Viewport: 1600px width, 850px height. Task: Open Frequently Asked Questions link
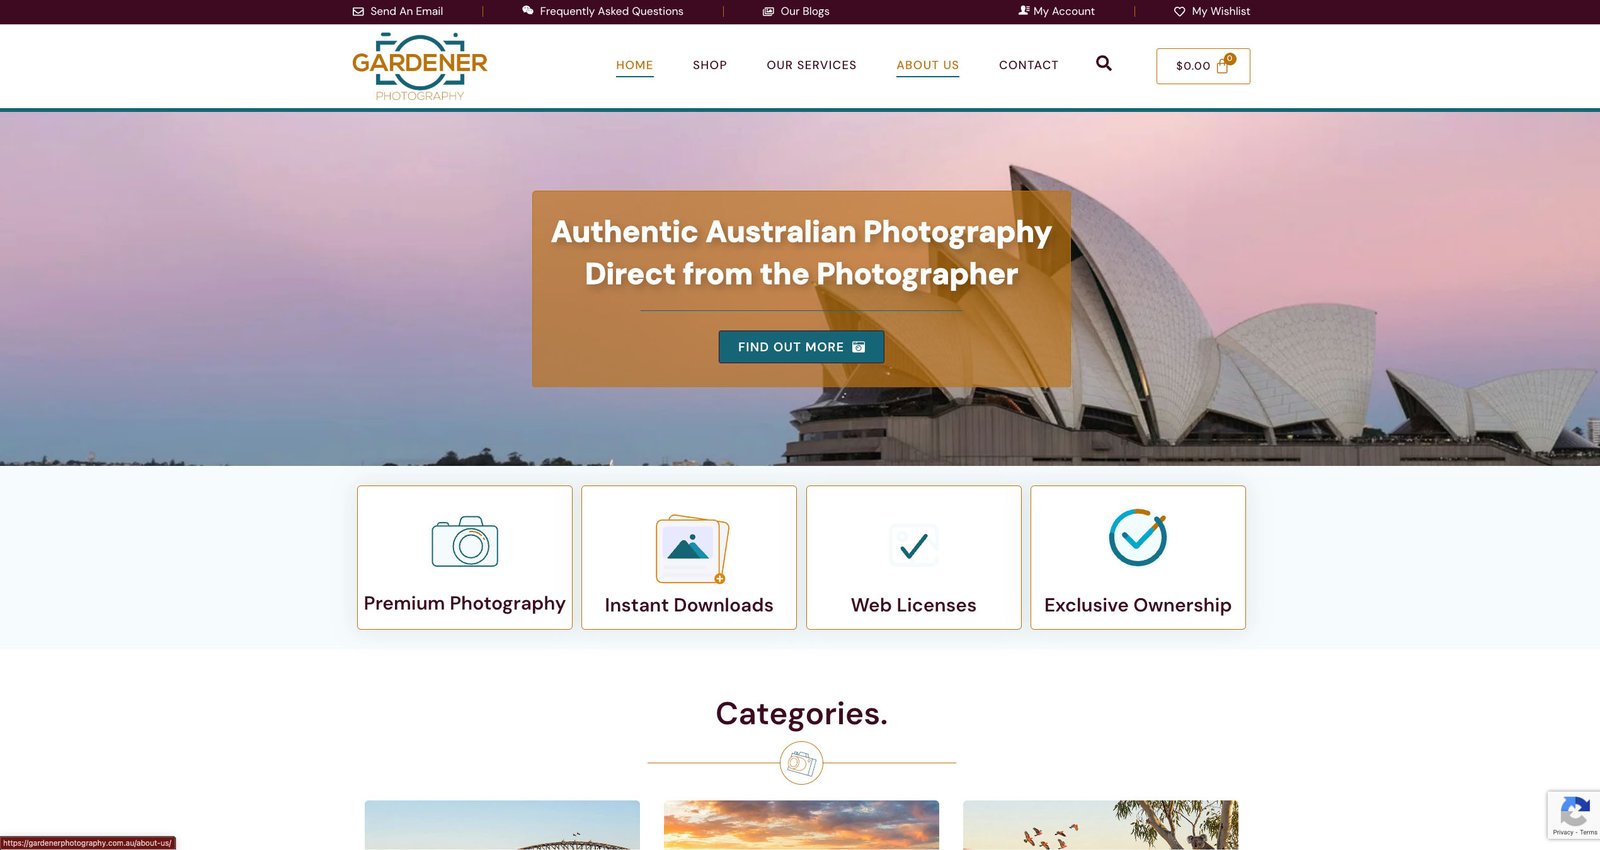[x=603, y=11]
